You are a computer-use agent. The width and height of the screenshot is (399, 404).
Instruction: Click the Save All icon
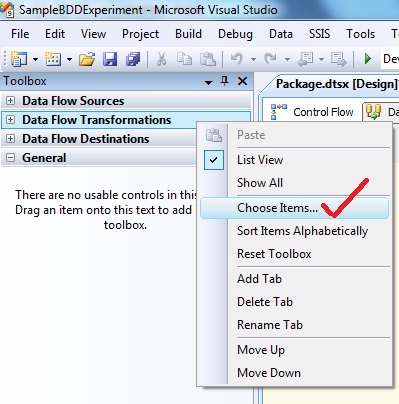point(133,59)
